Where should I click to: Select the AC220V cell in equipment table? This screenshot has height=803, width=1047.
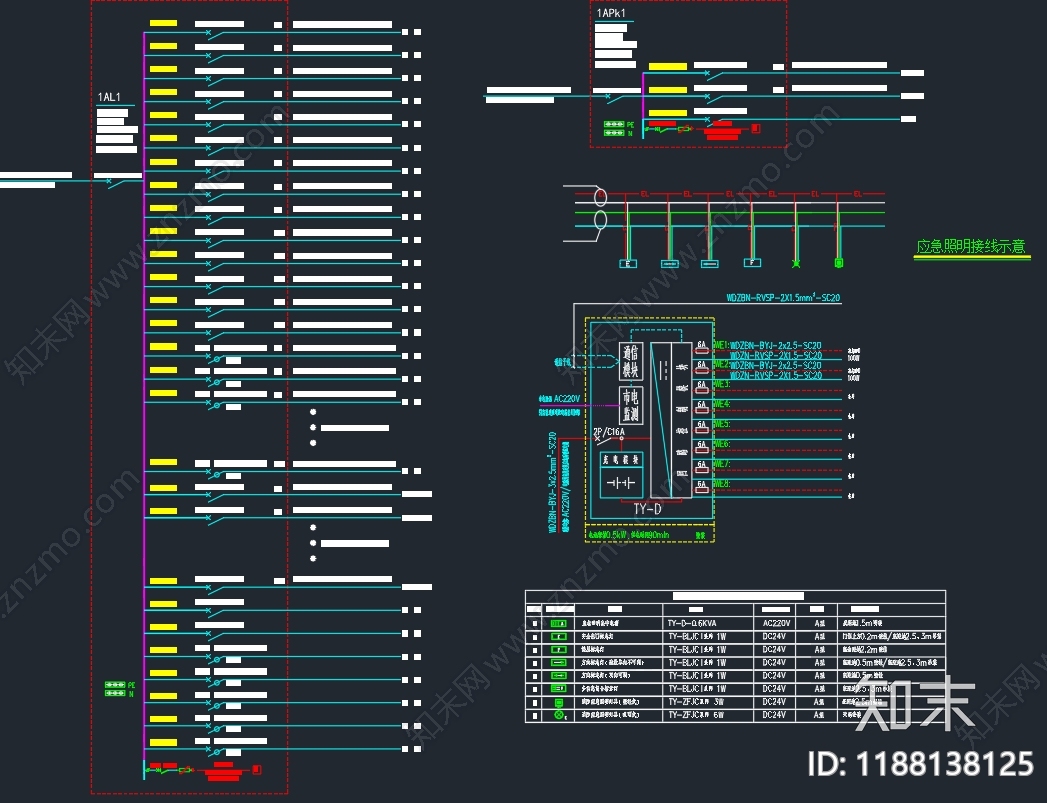tap(776, 623)
